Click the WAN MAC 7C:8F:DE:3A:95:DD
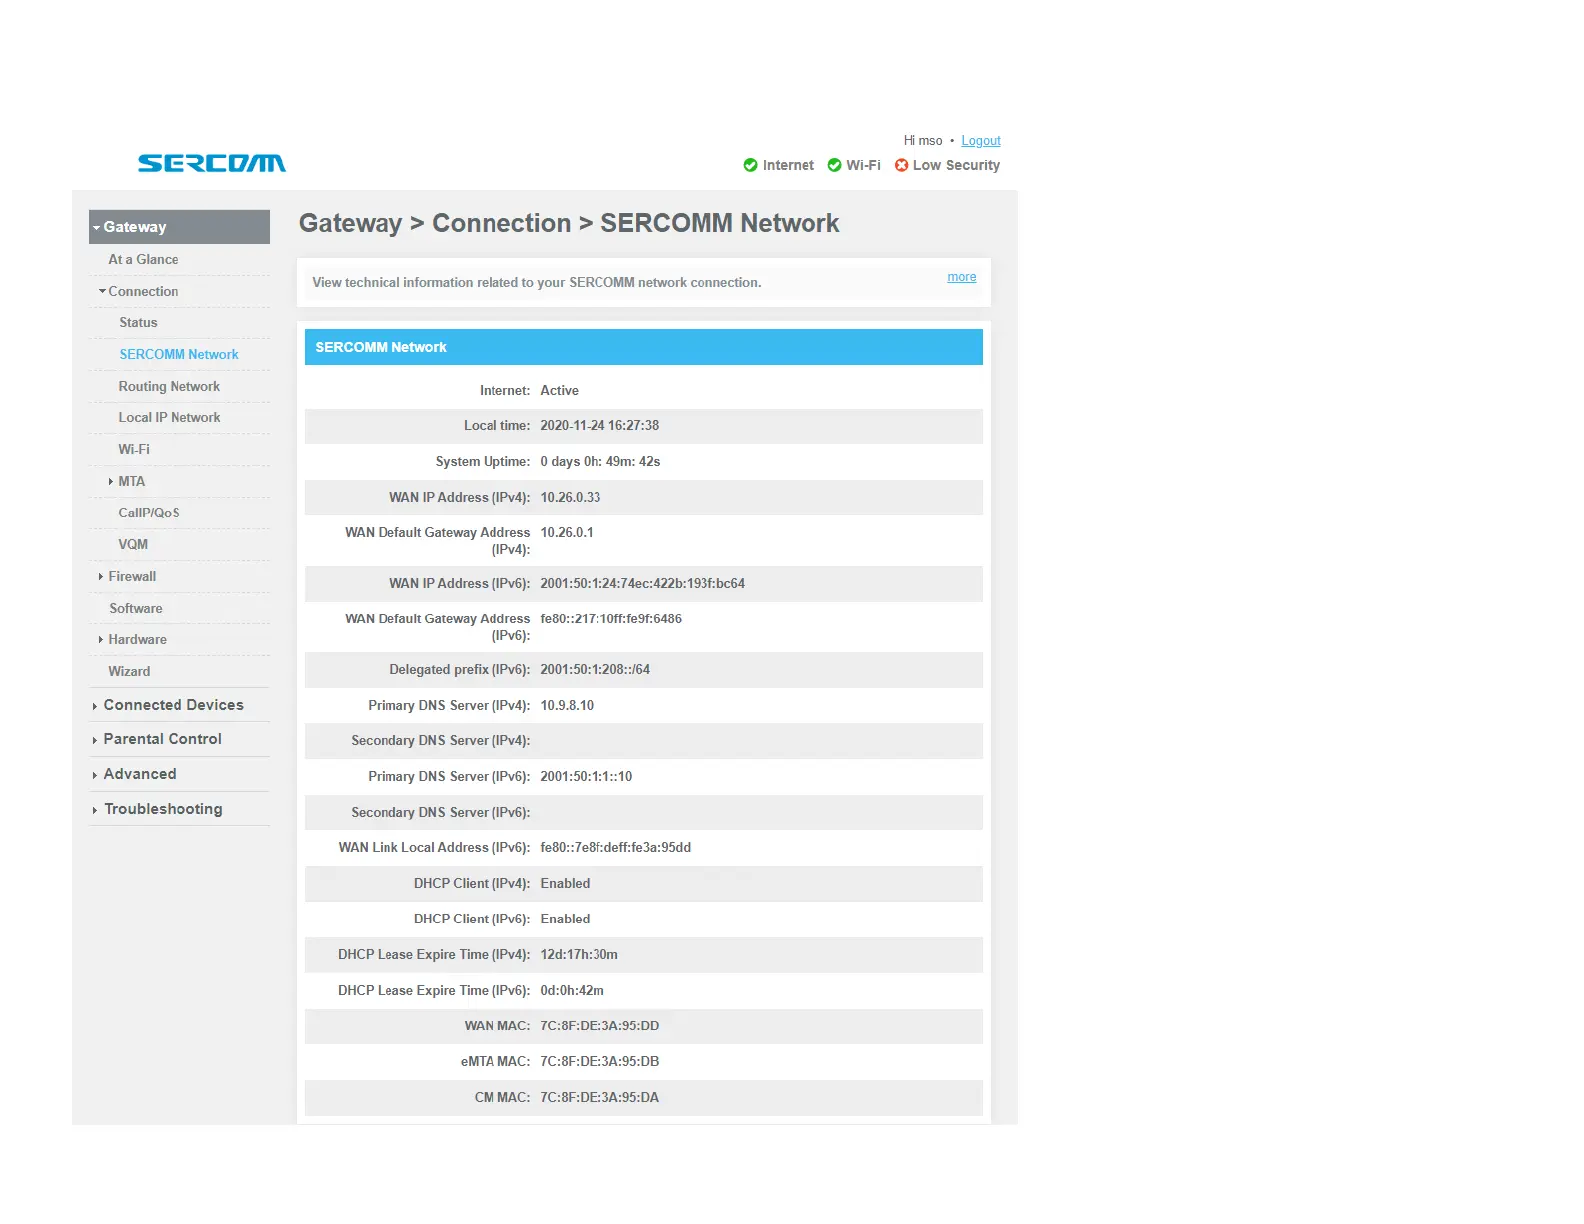 click(600, 1025)
